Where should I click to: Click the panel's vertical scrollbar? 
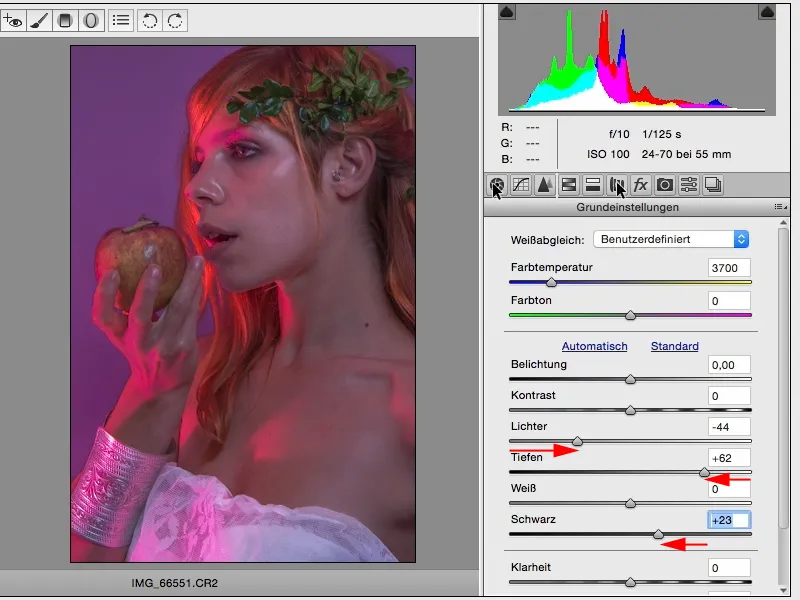pyautogui.click(x=784, y=378)
